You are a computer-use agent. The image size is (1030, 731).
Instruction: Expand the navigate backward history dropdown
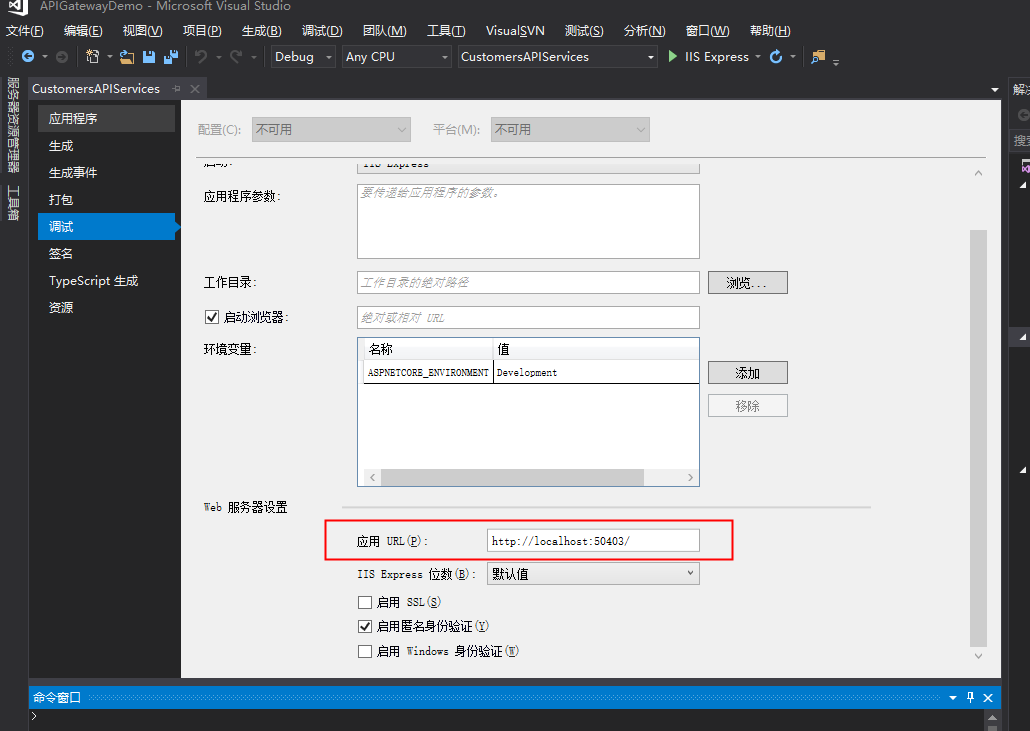pyautogui.click(x=45, y=56)
